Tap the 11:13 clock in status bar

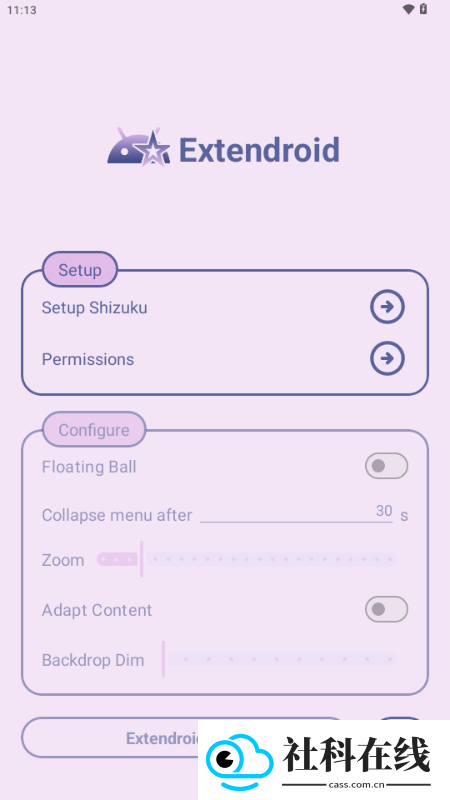(x=21, y=10)
